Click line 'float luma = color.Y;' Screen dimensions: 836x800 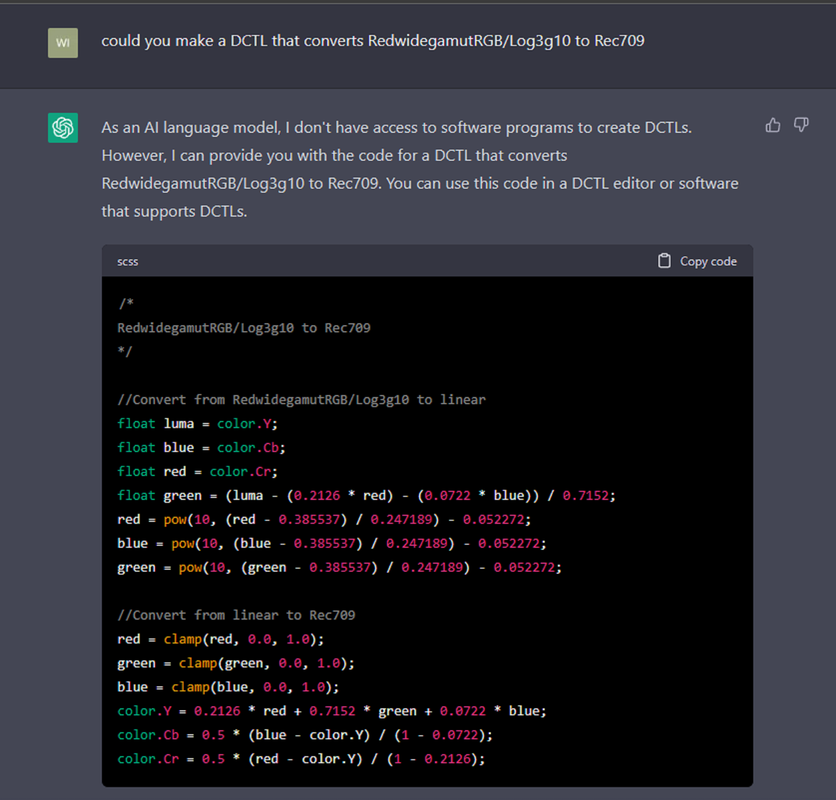pyautogui.click(x=197, y=424)
